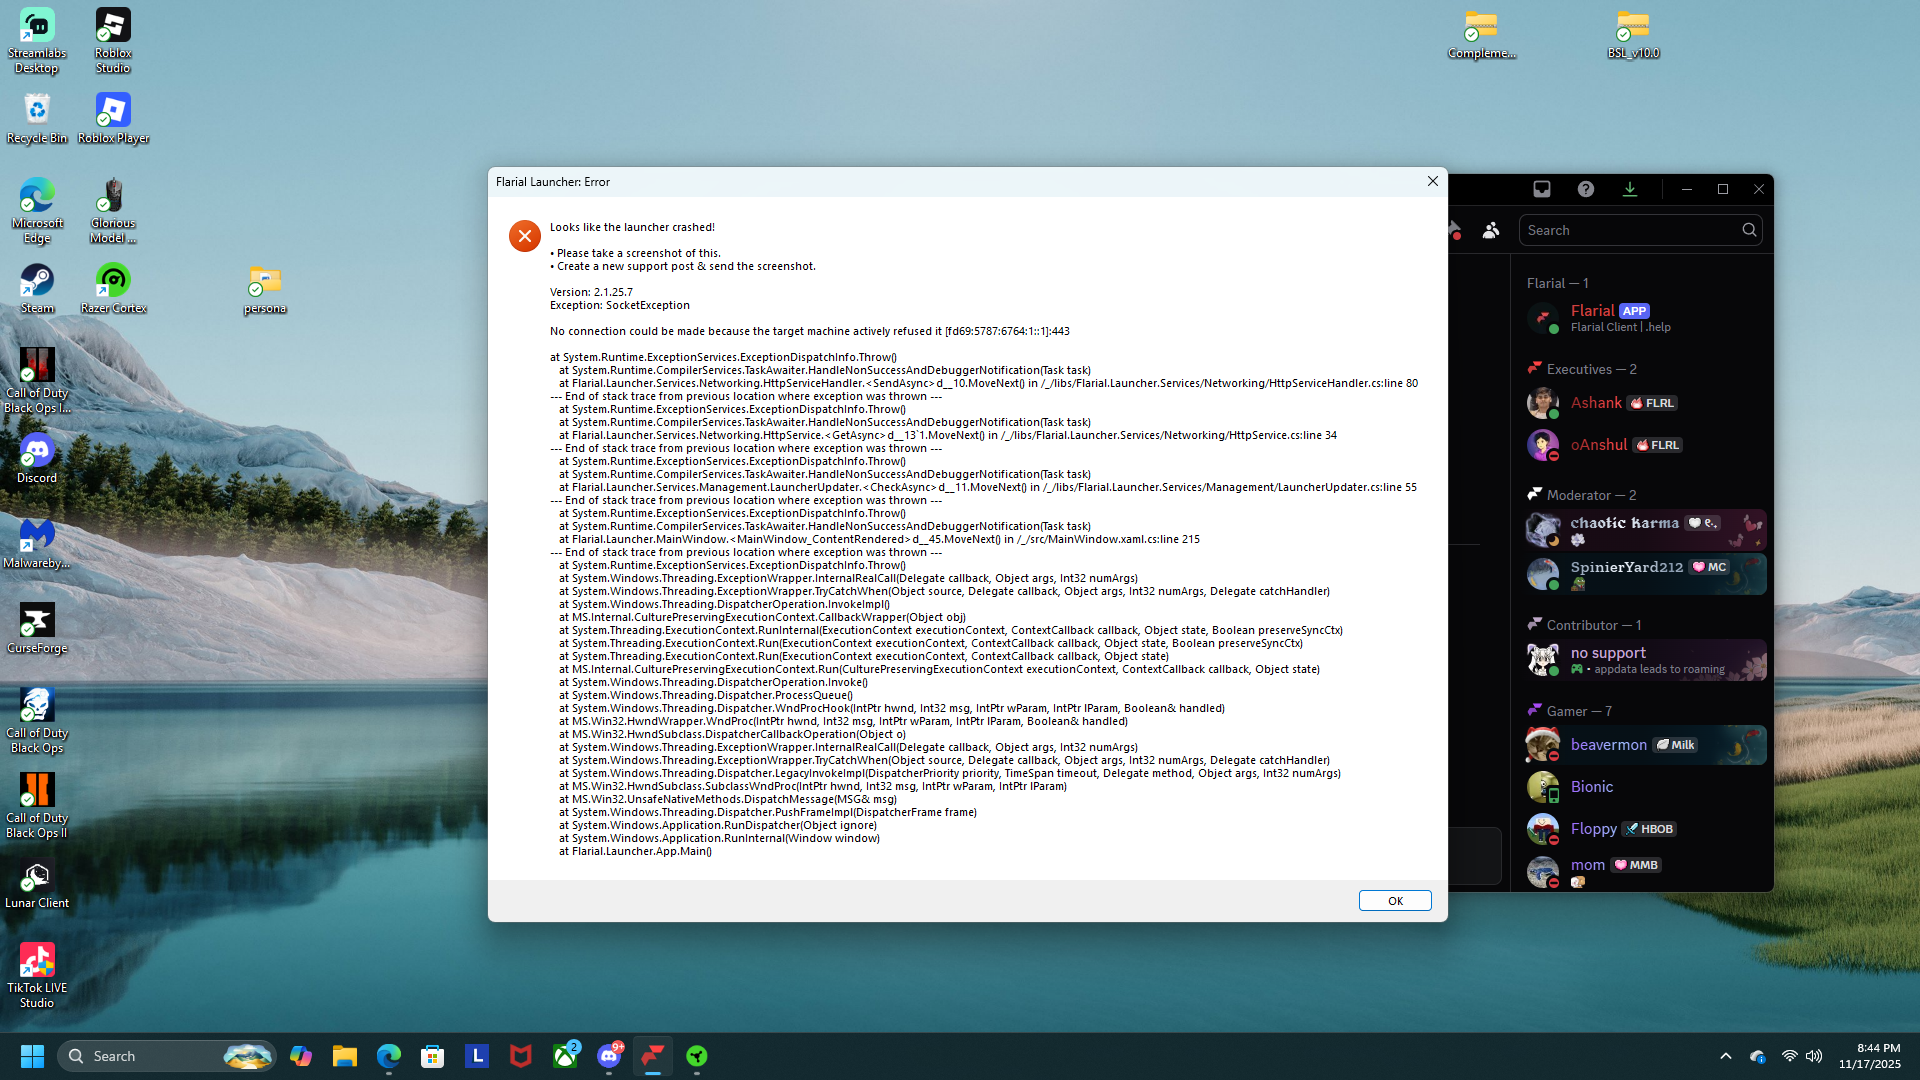Open Xbox app in taskbar
Image resolution: width=1920 pixels, height=1080 pixels.
(x=565, y=1056)
